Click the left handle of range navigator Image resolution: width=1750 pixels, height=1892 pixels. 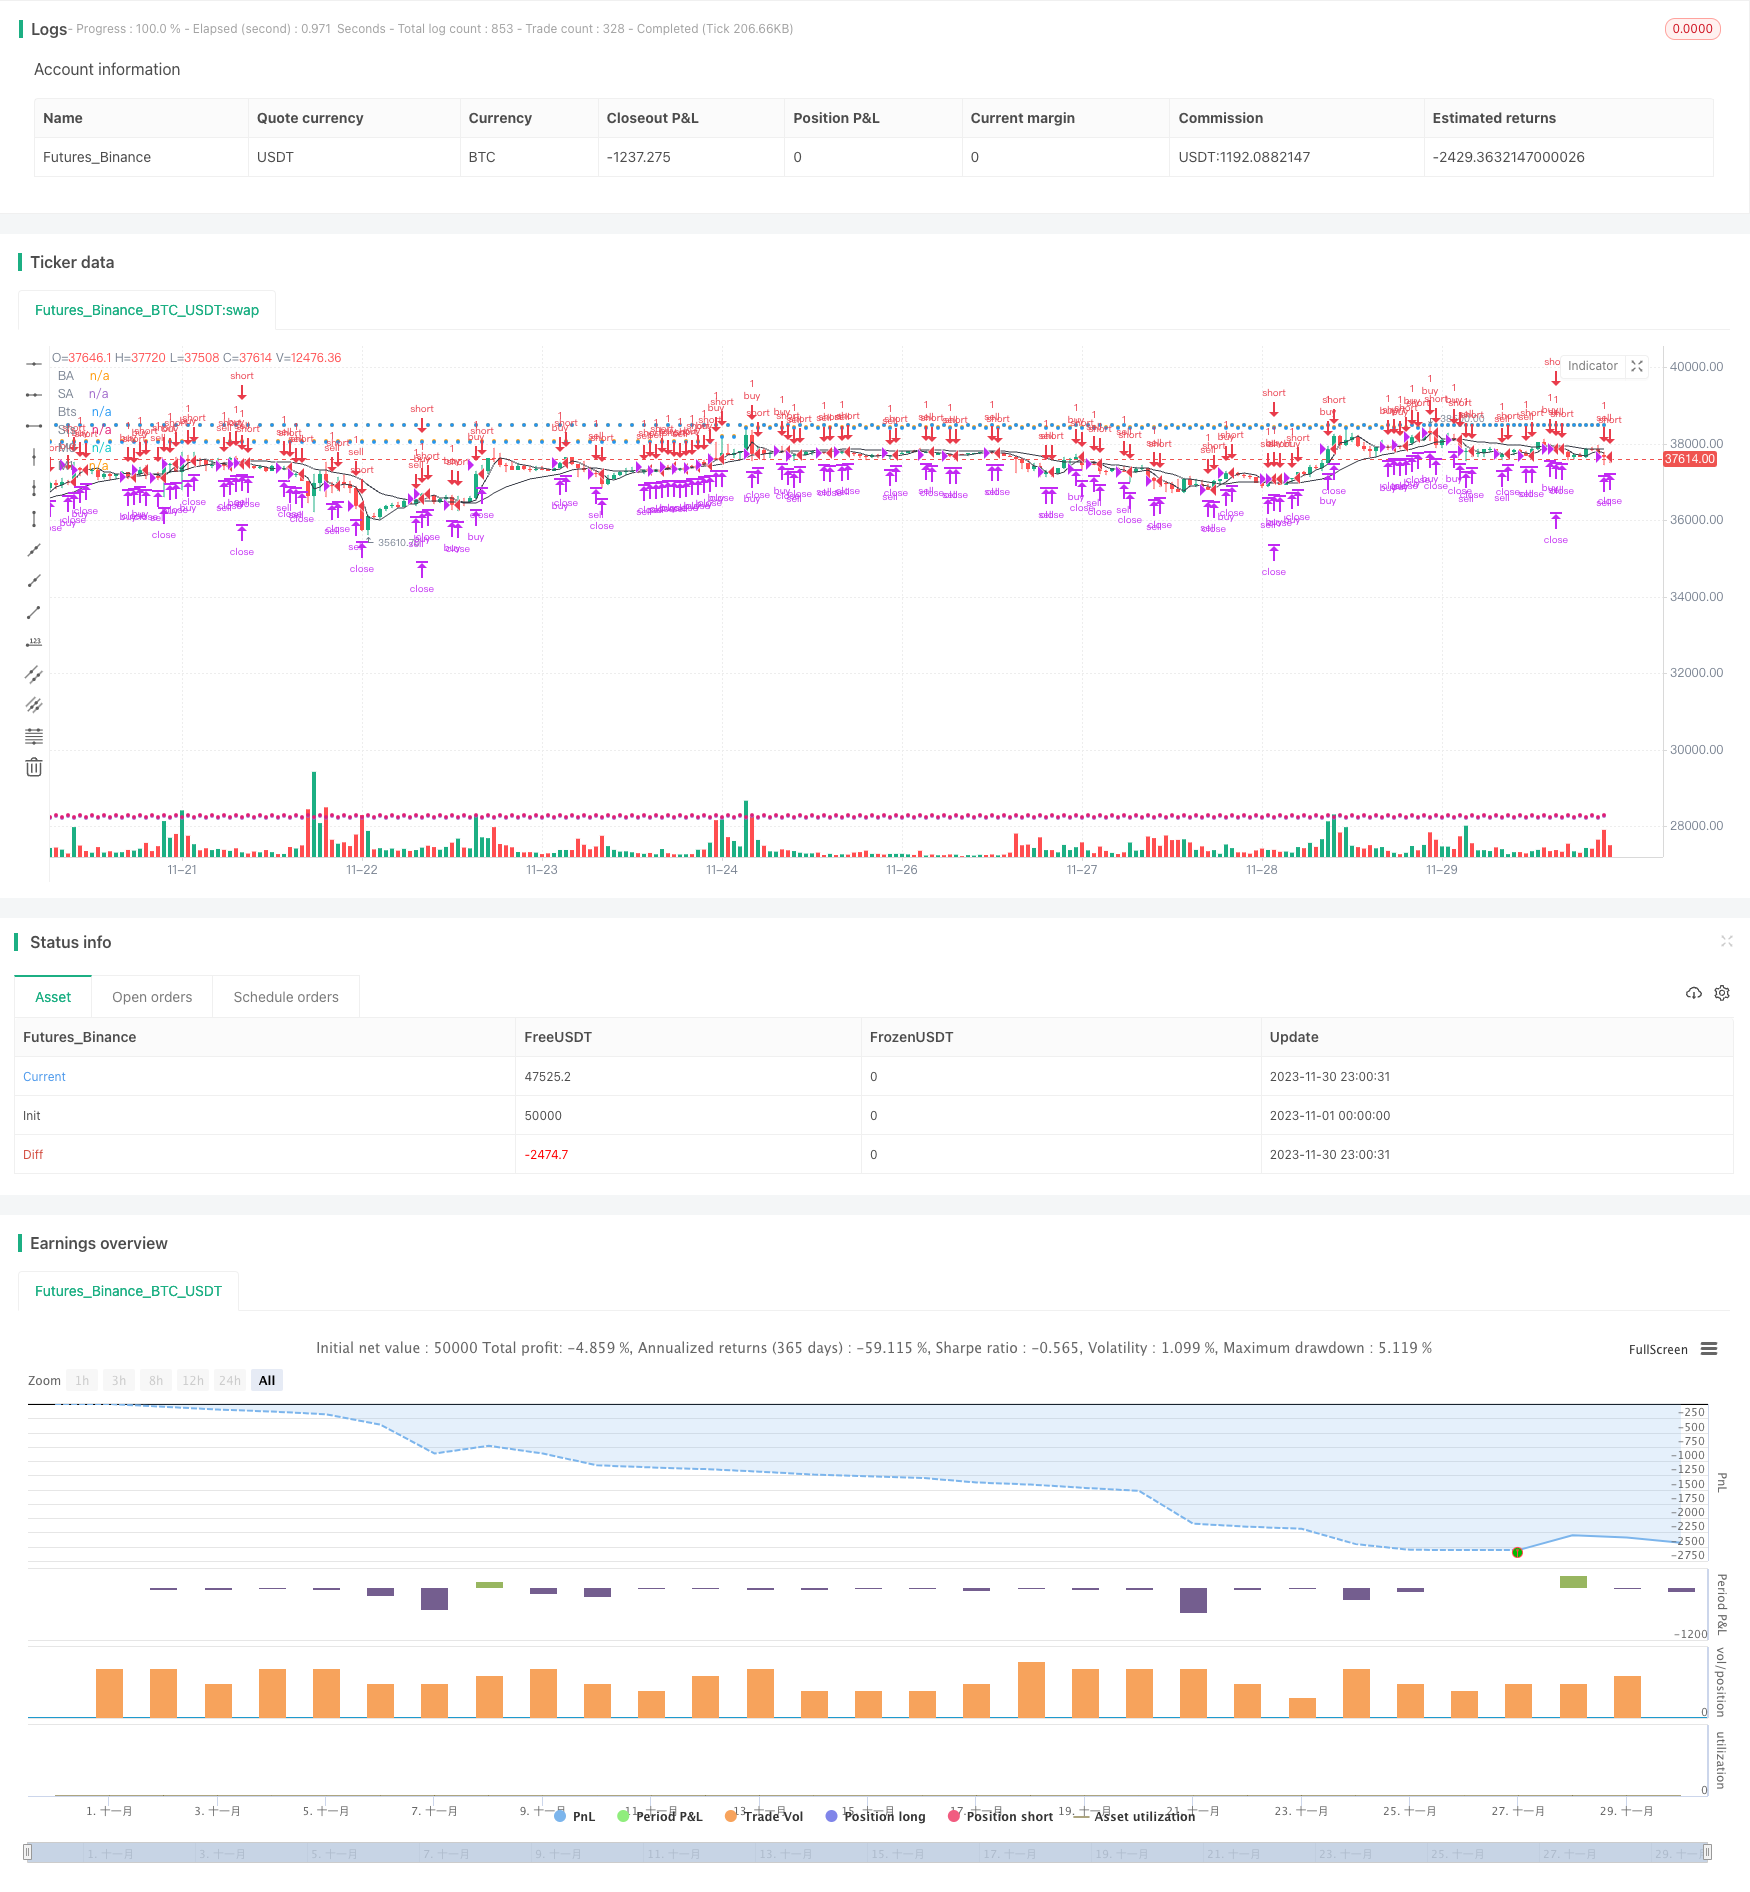28,1852
